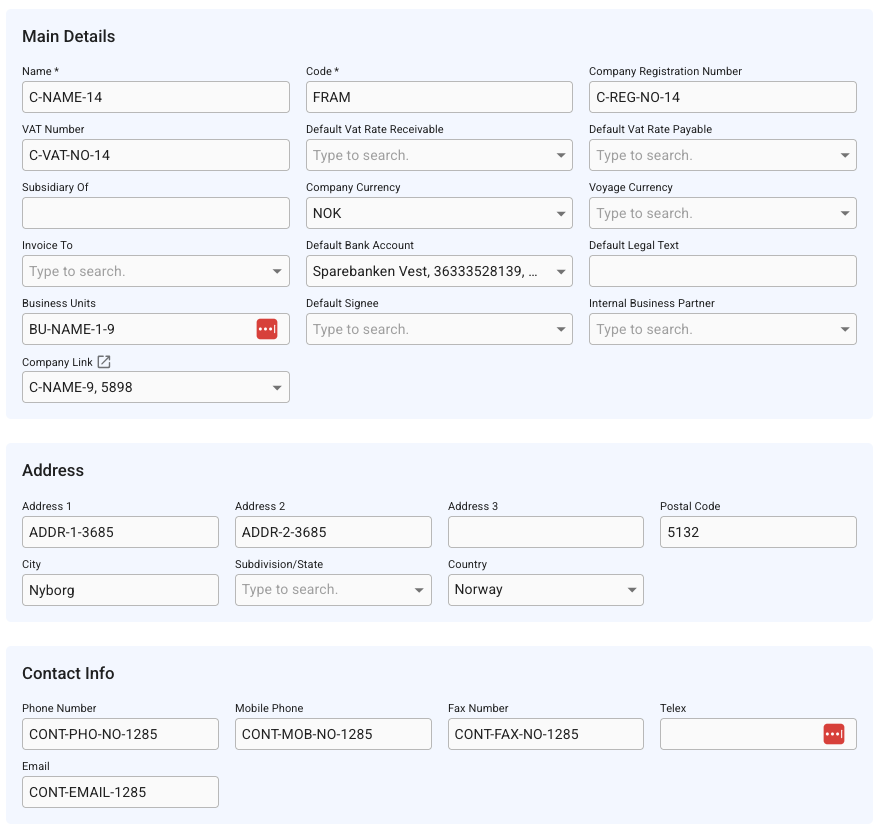Open the Country dropdown showing Norway
Screen dimensions: 882x838
pyautogui.click(x=631, y=590)
